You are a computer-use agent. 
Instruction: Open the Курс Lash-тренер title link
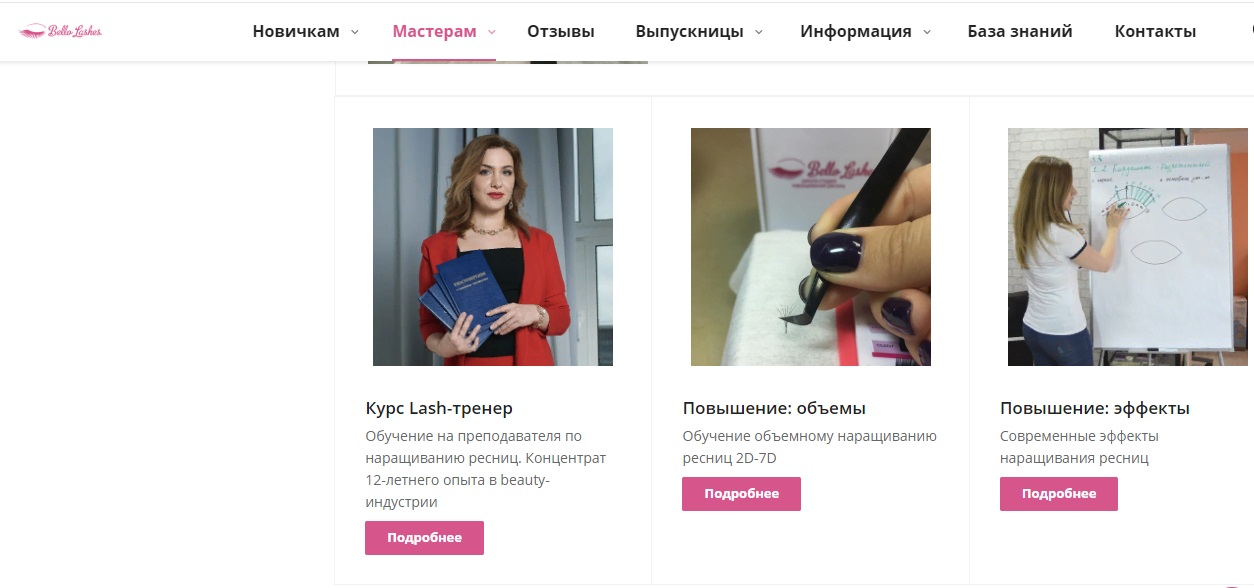439,408
